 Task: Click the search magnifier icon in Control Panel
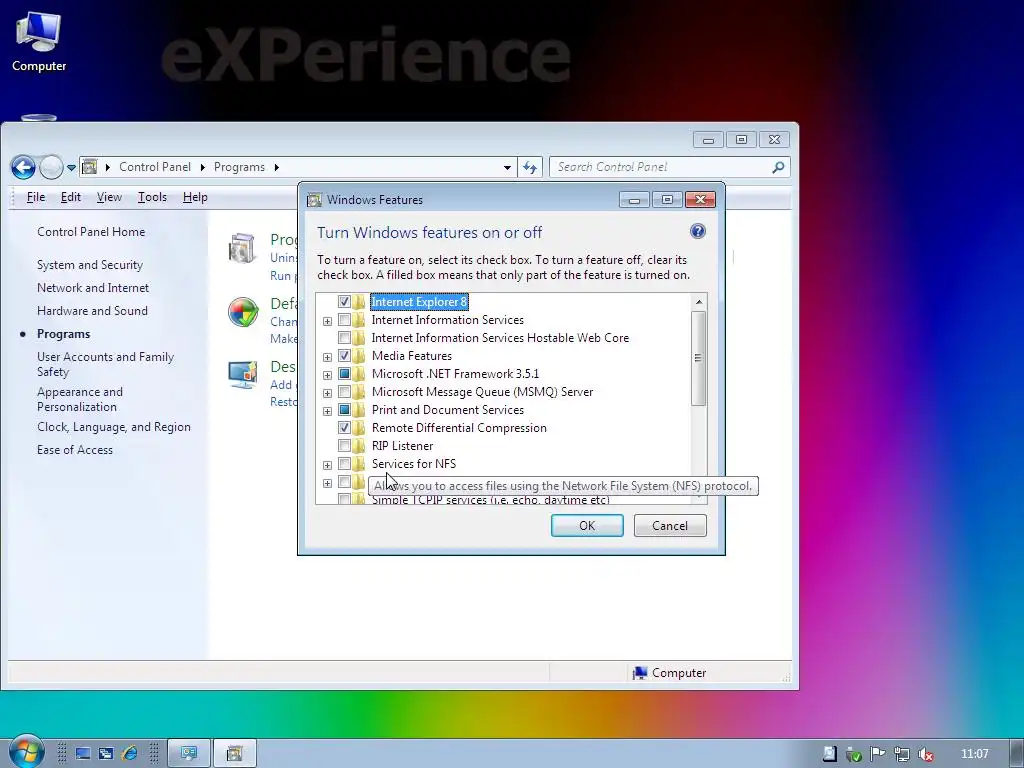(778, 167)
